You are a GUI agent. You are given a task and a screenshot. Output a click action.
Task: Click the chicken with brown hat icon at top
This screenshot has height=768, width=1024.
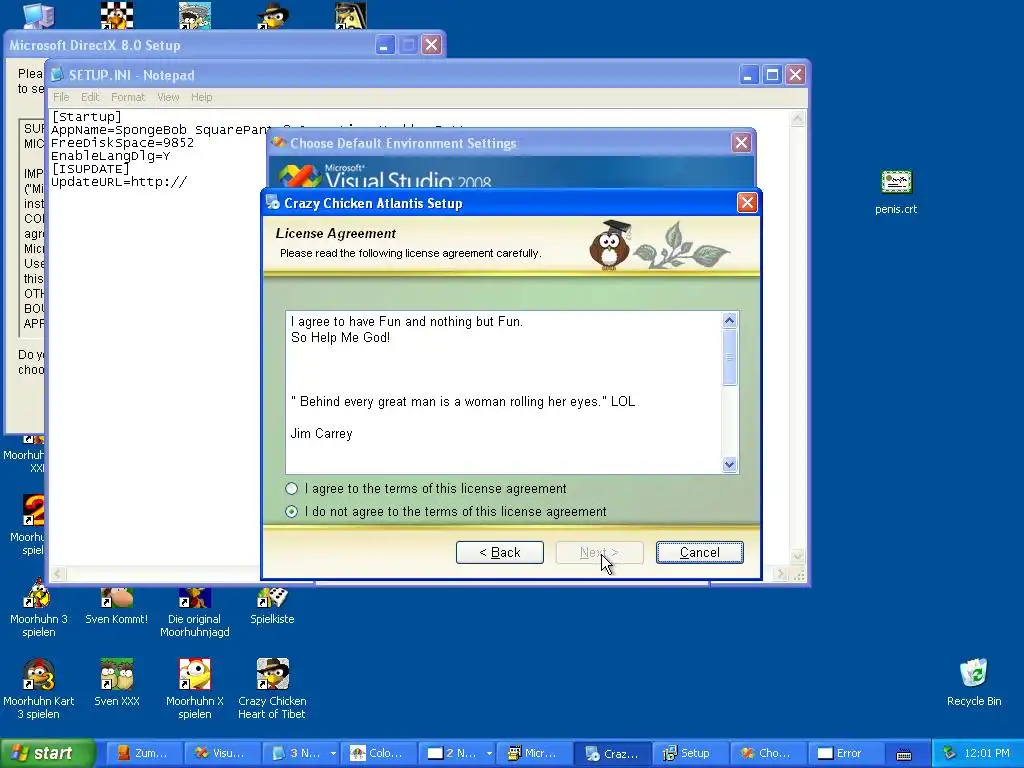[273, 15]
